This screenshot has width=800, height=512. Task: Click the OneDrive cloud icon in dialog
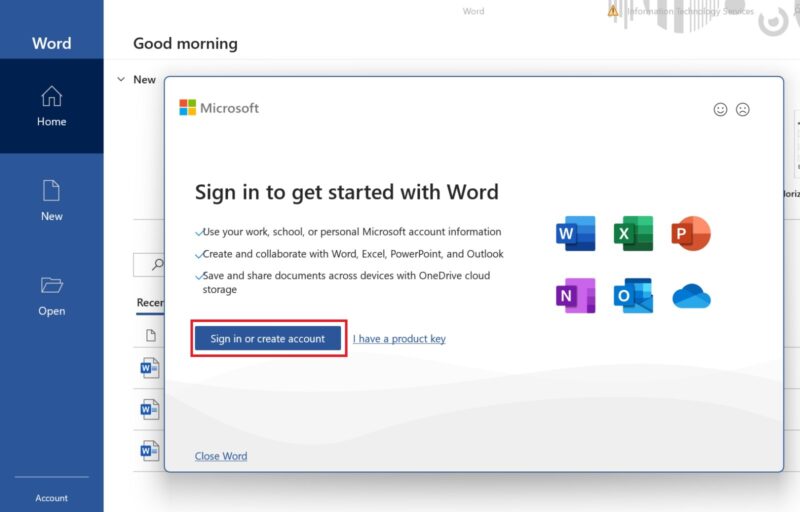point(691,296)
